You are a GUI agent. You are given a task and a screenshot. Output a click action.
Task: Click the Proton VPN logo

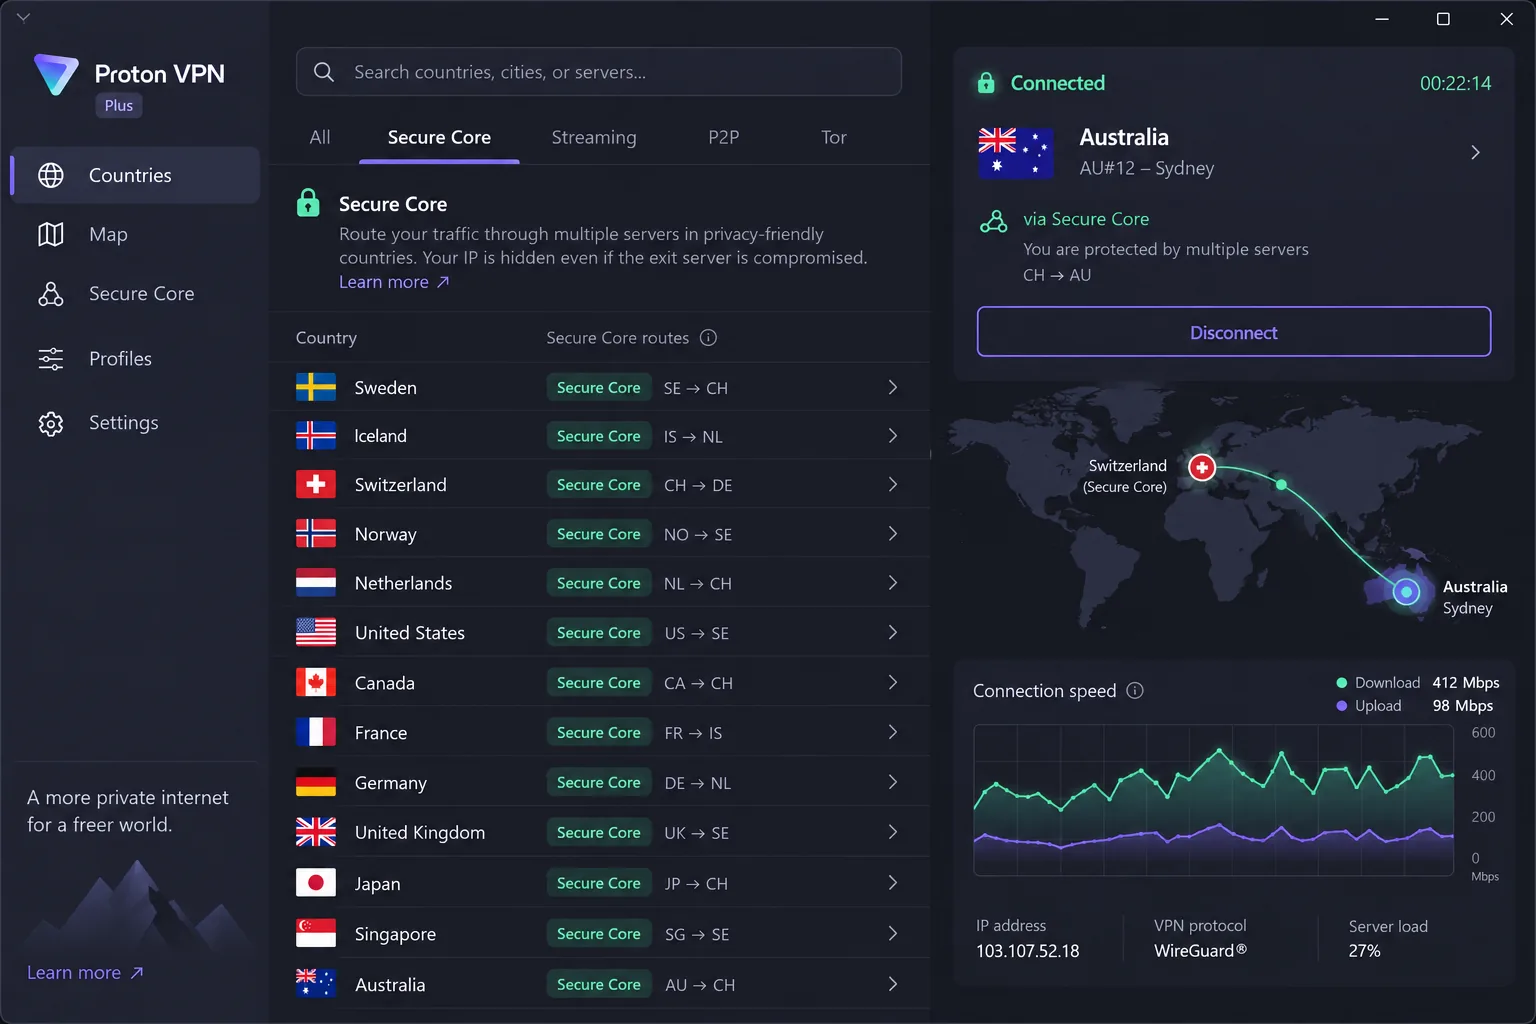[56, 75]
